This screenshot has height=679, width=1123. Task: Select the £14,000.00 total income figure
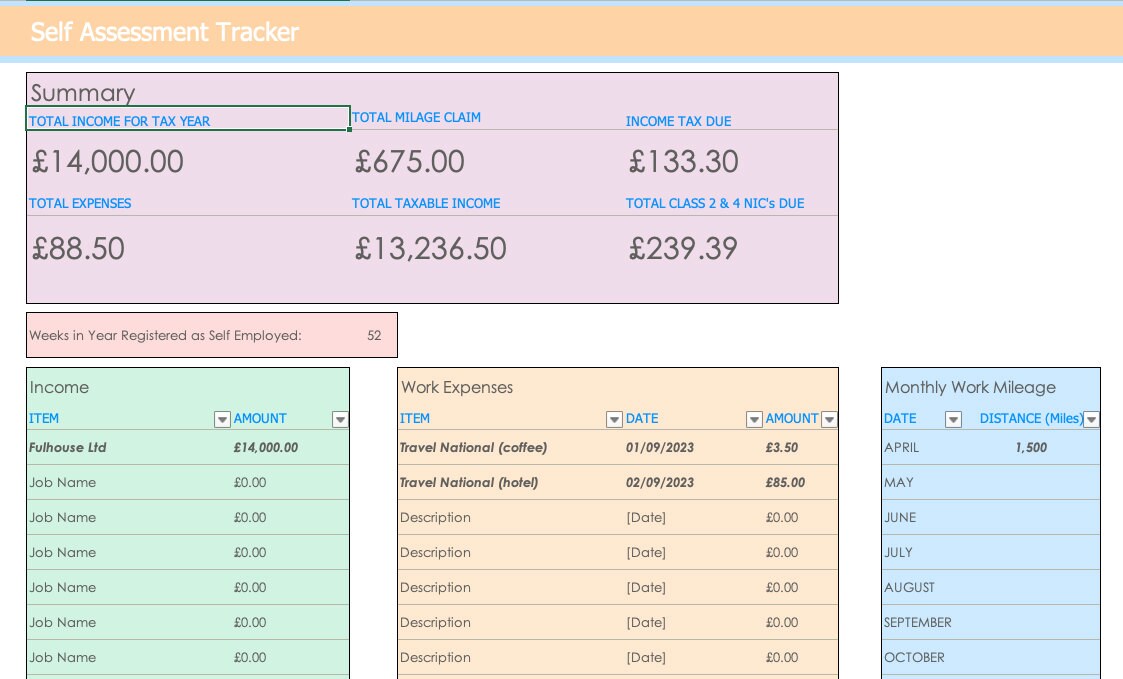tap(106, 161)
